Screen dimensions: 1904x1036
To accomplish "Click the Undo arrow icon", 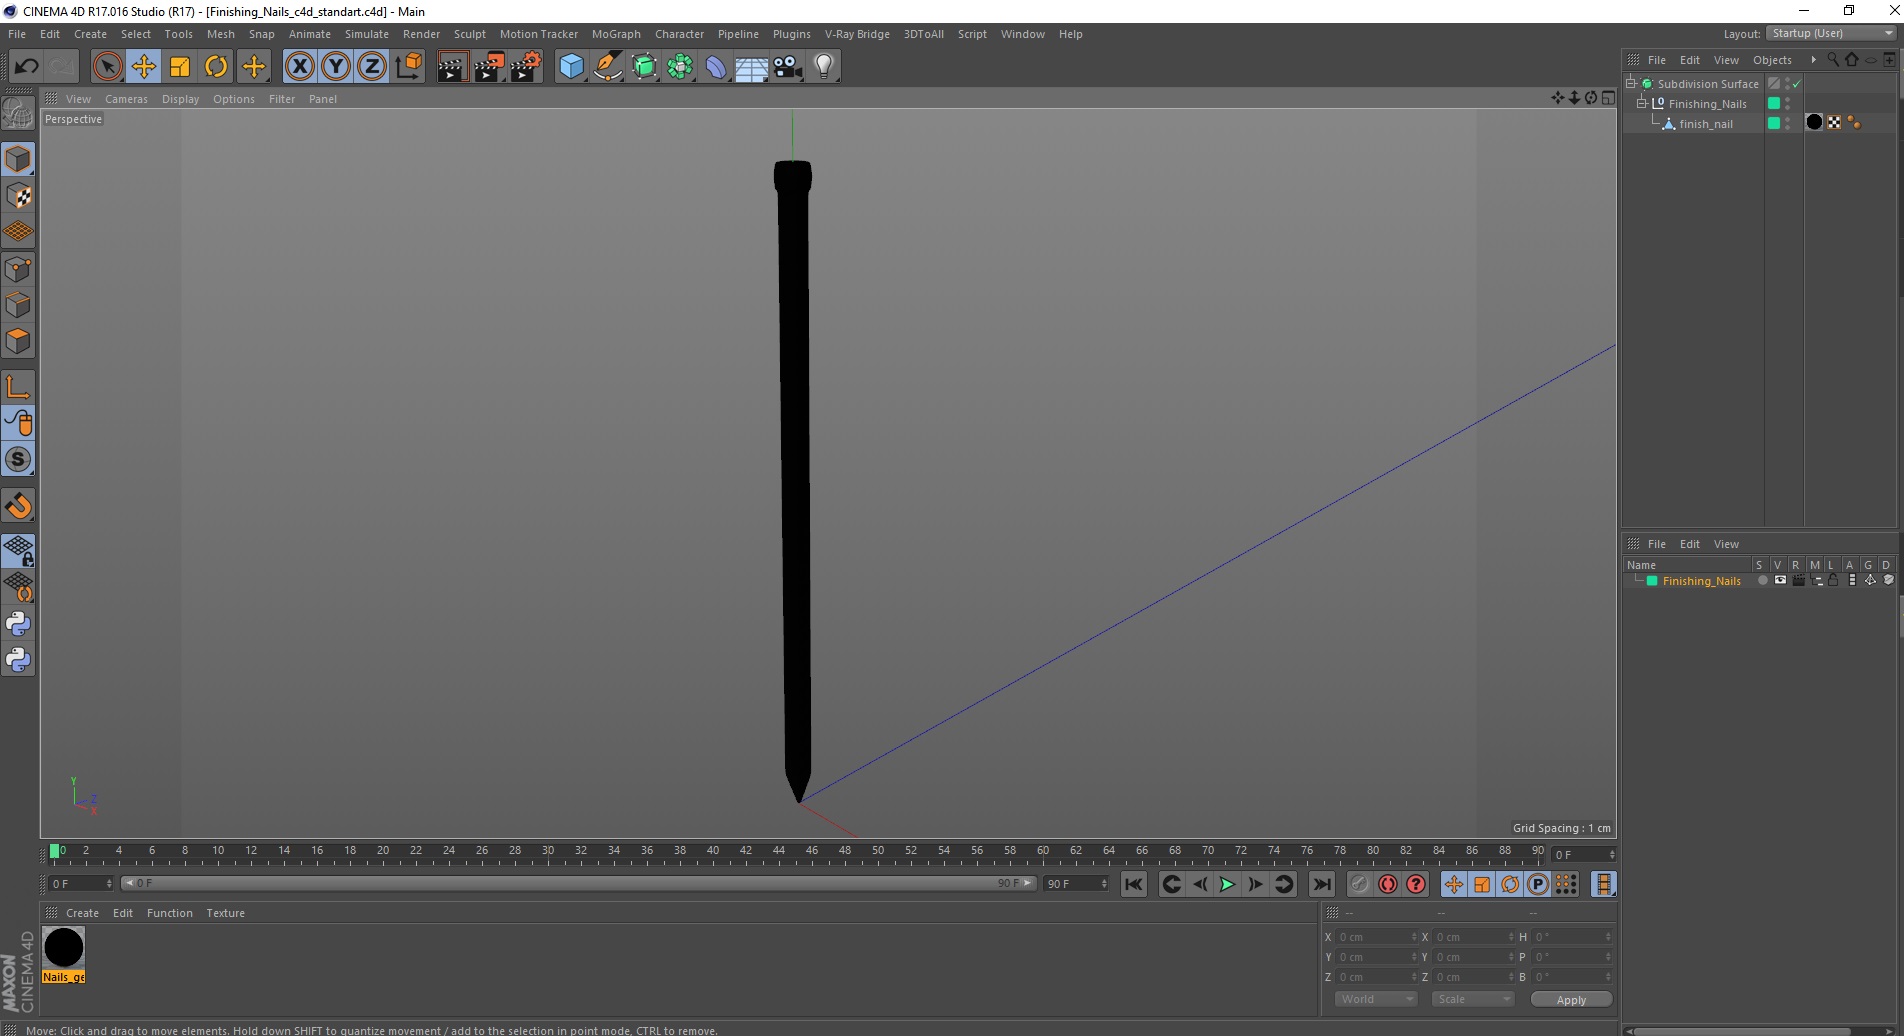I will 26,67.
